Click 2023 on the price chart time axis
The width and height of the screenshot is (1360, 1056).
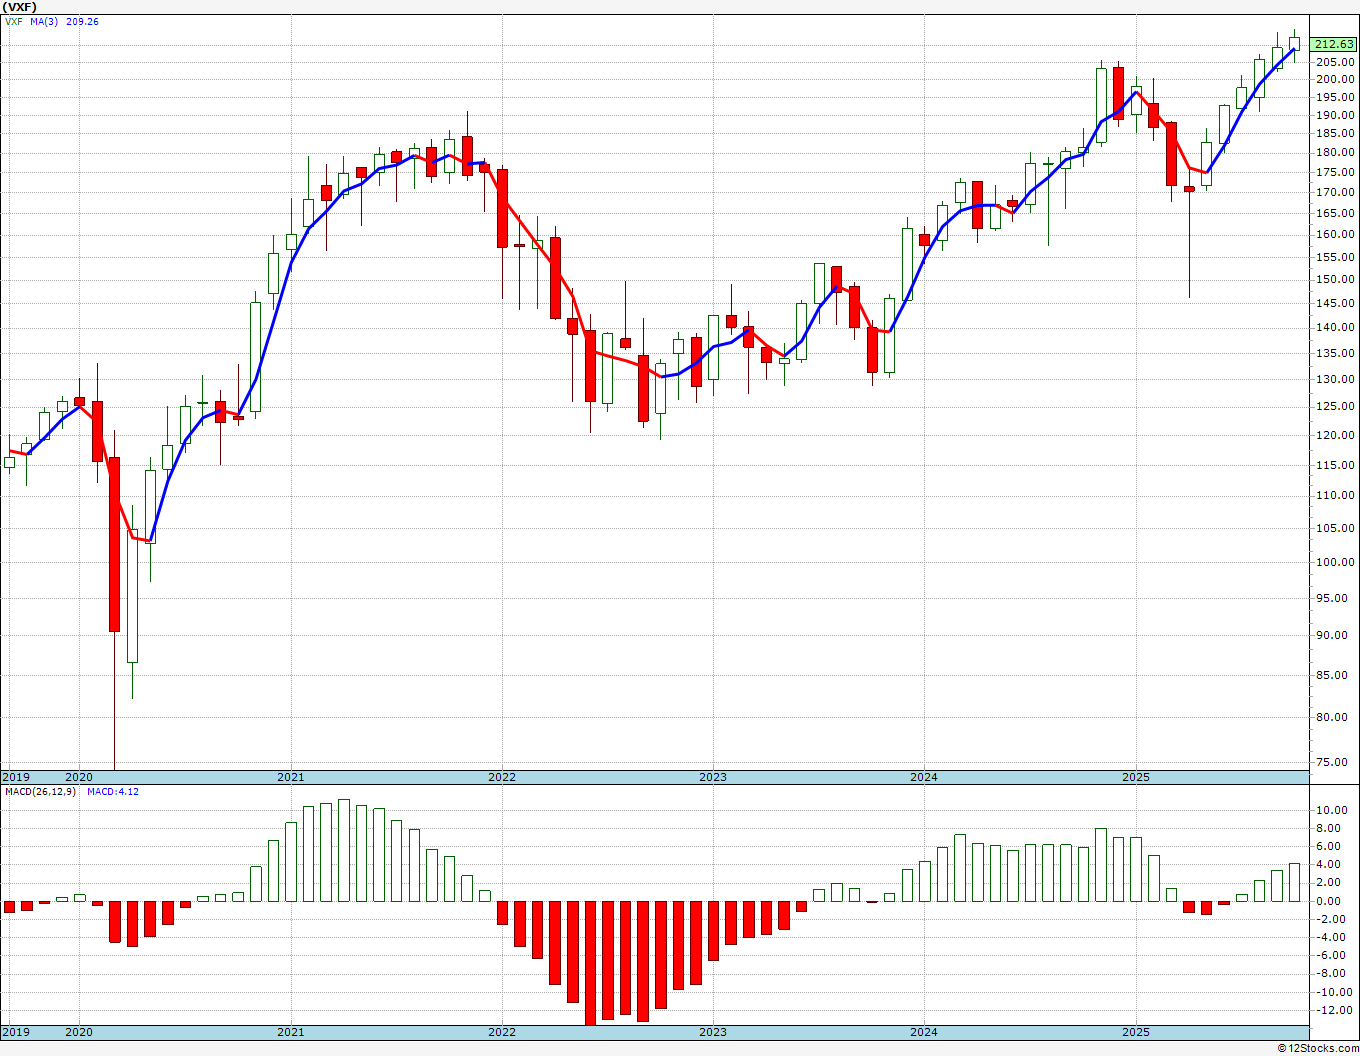[x=713, y=777]
